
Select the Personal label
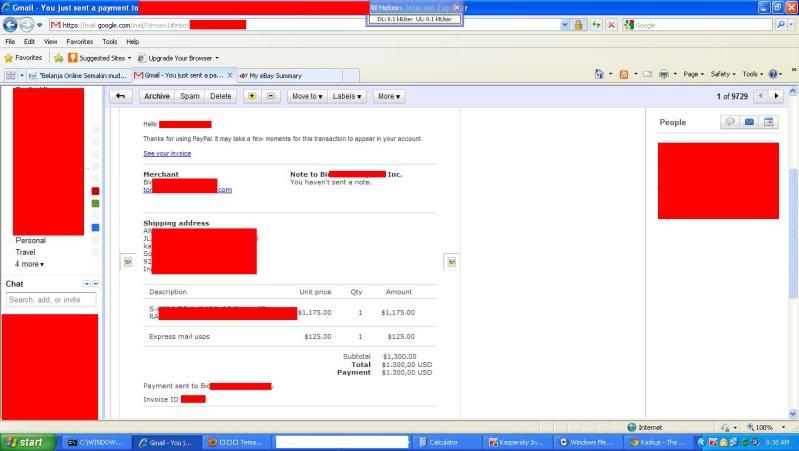coord(31,241)
